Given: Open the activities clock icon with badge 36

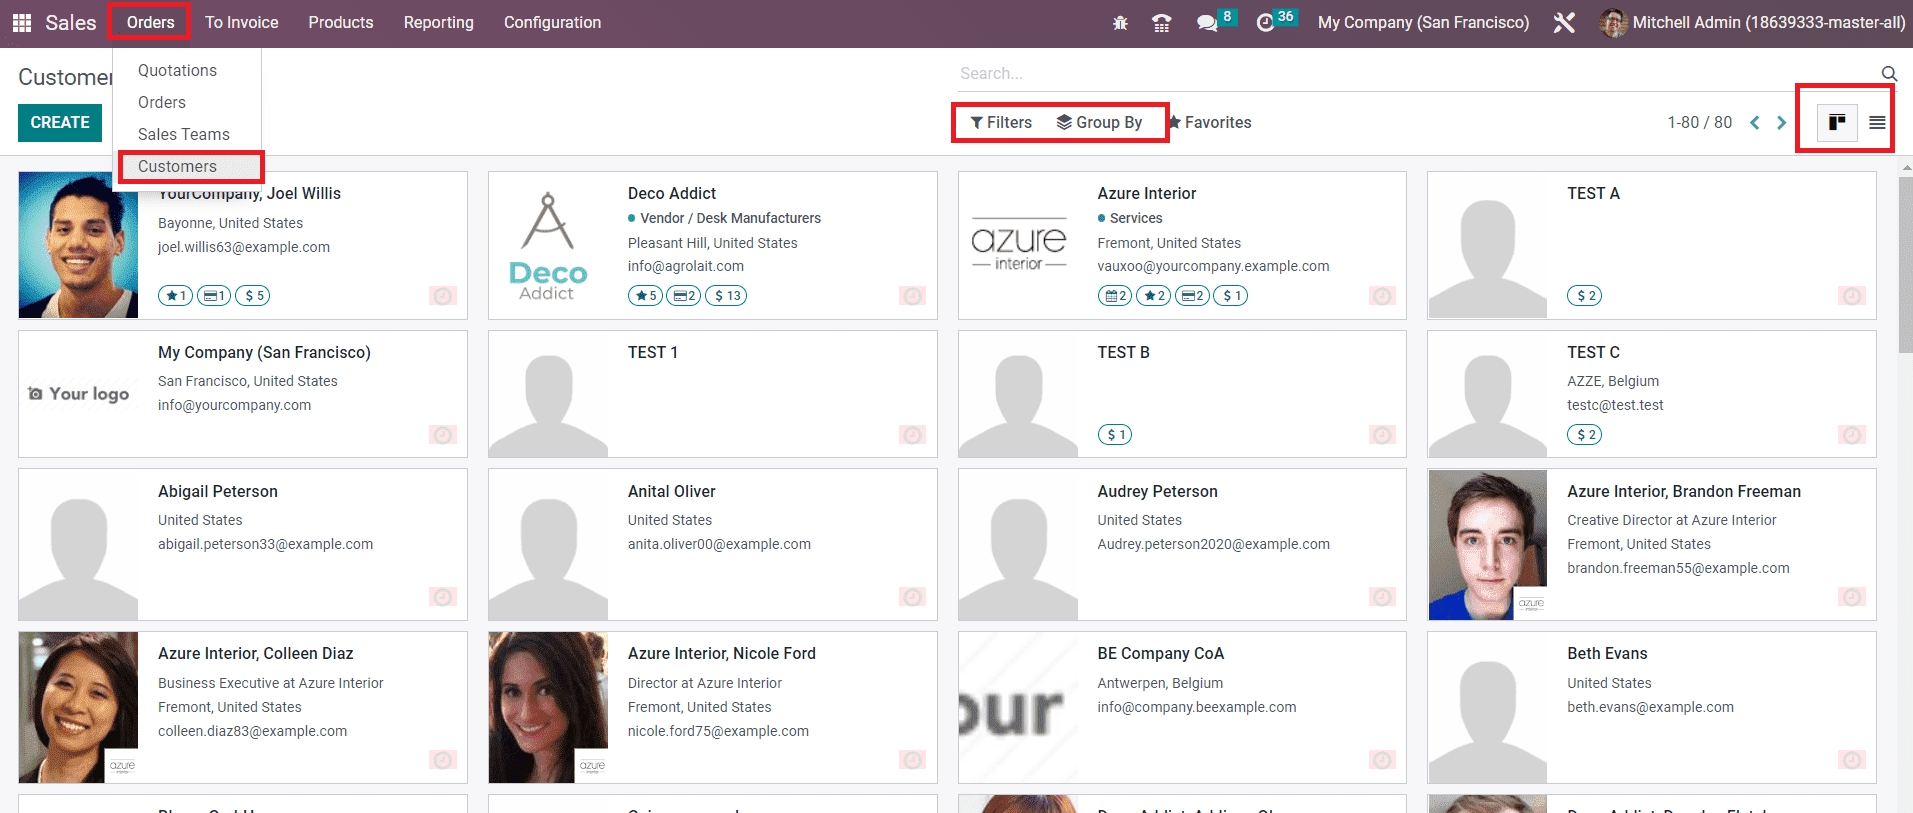Looking at the screenshot, I should (x=1266, y=23).
